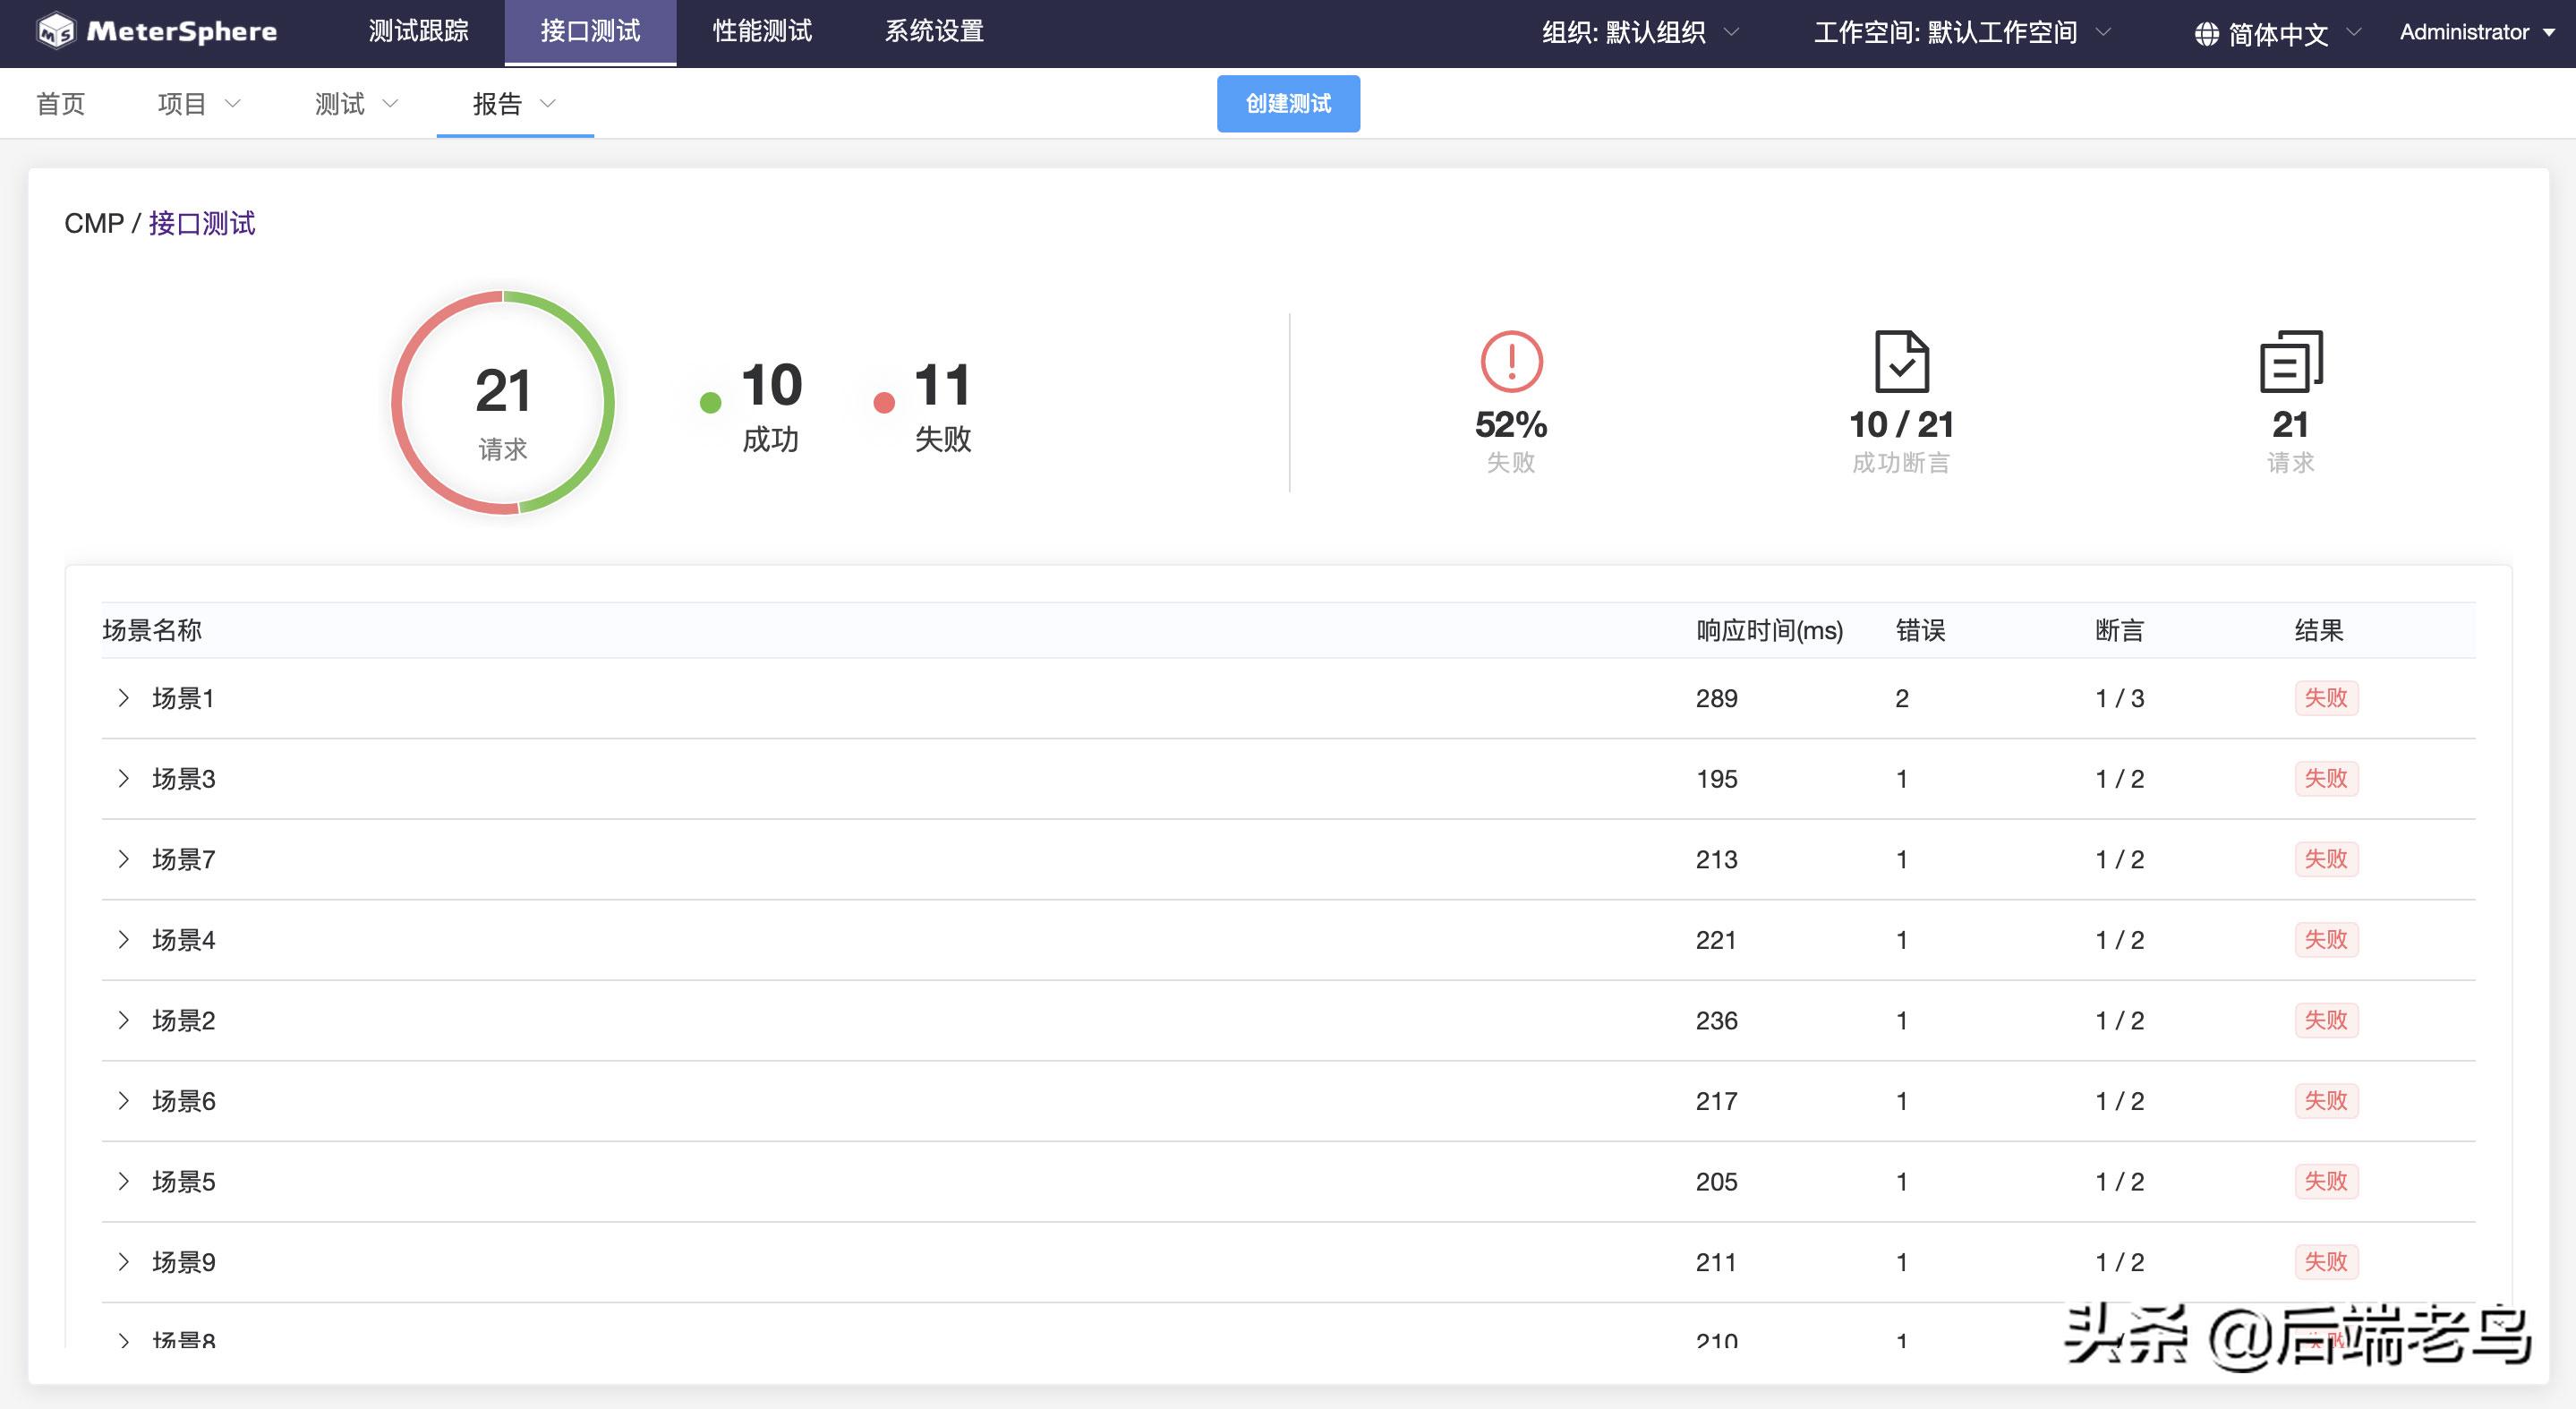Click response time 213 for 场景7
Viewport: 2576px width, 1409px height.
[x=1716, y=859]
